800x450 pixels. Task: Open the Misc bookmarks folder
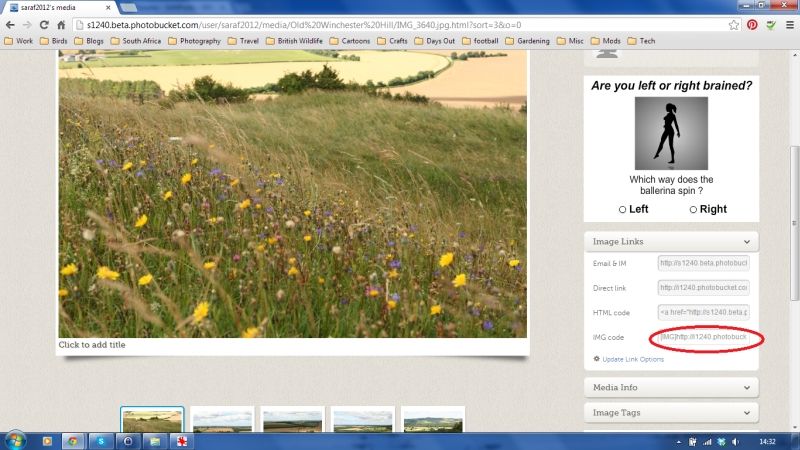pyautogui.click(x=570, y=41)
